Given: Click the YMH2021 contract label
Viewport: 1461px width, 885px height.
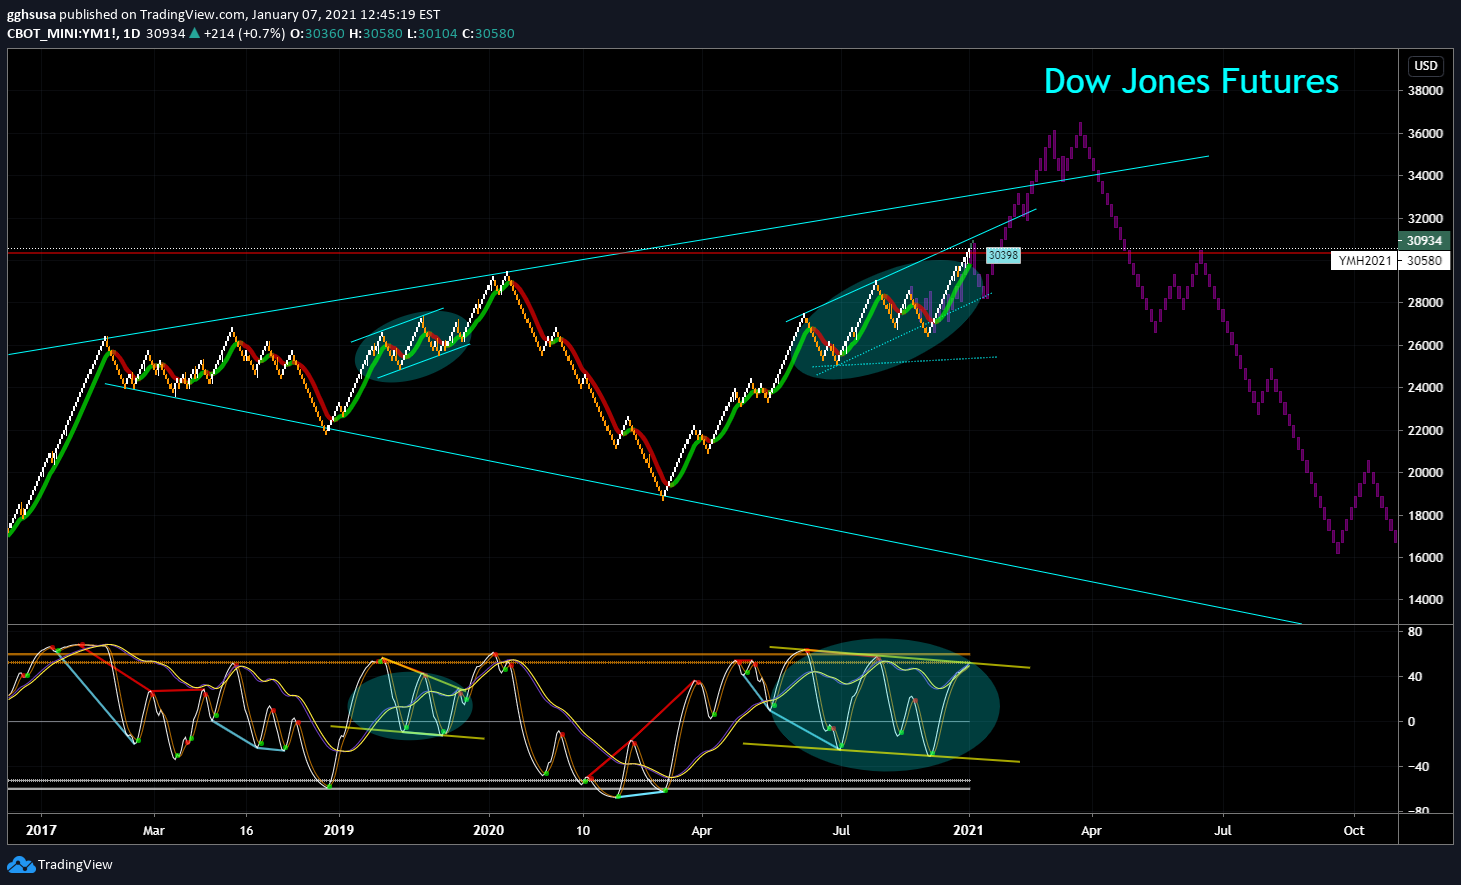Looking at the screenshot, I should coord(1364,261).
